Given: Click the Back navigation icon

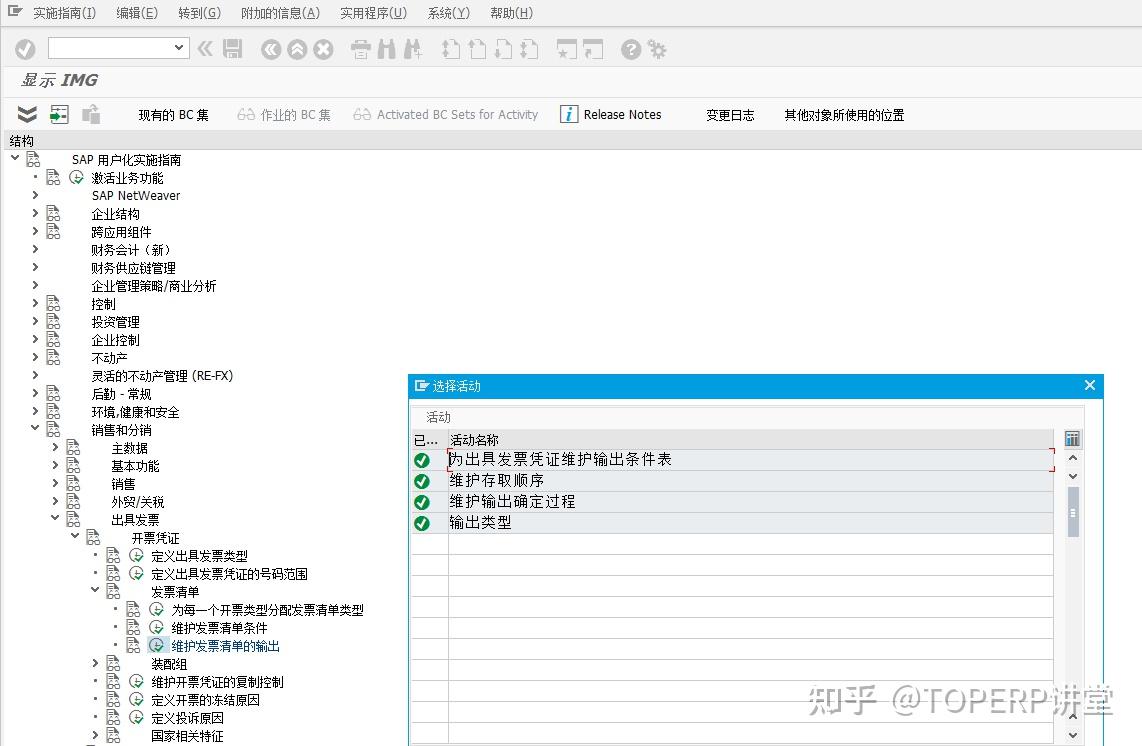Looking at the screenshot, I should [271, 48].
